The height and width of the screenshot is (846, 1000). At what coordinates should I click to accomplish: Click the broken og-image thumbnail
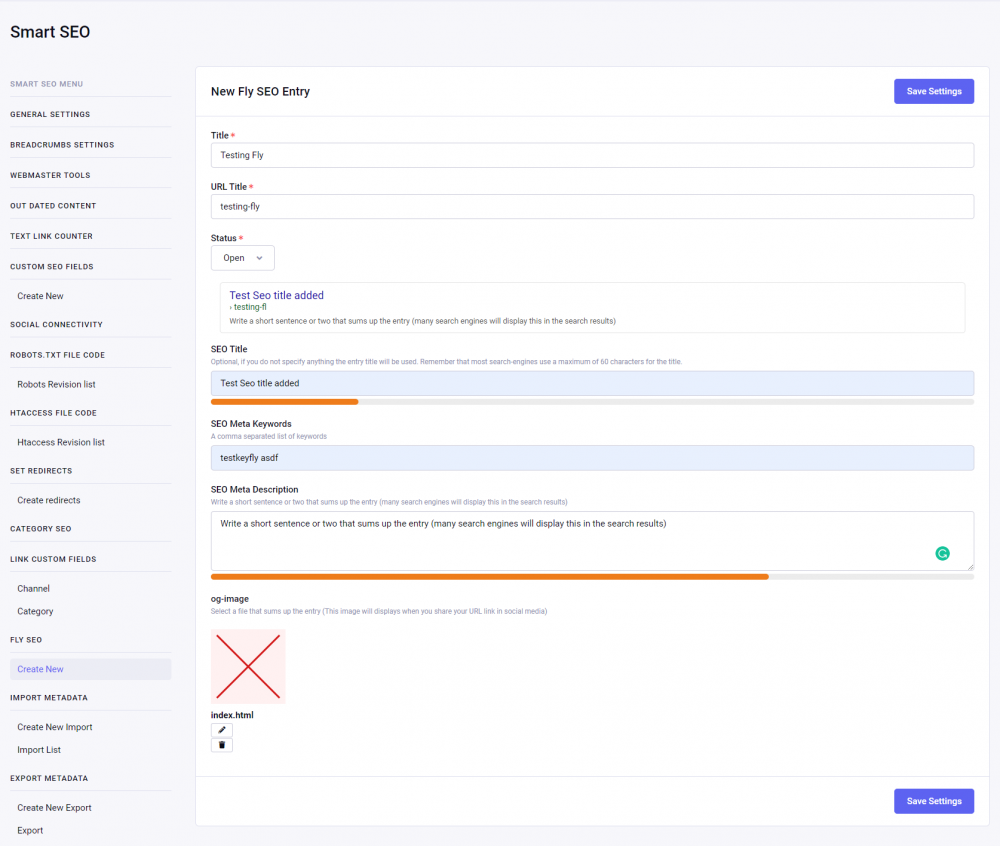(247, 666)
